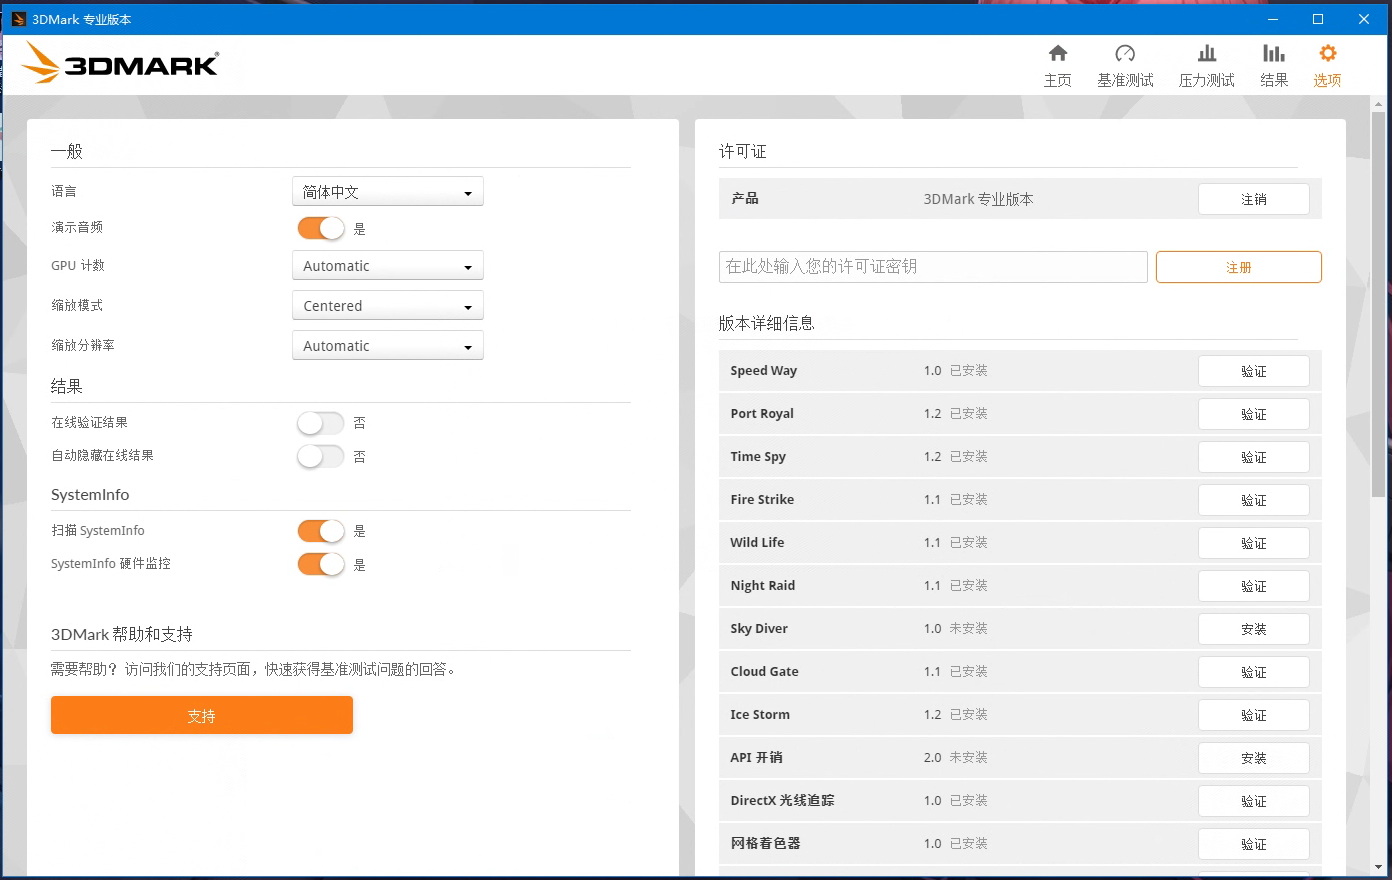
Task: Click 验证 button for Time Spy
Action: click(1253, 457)
